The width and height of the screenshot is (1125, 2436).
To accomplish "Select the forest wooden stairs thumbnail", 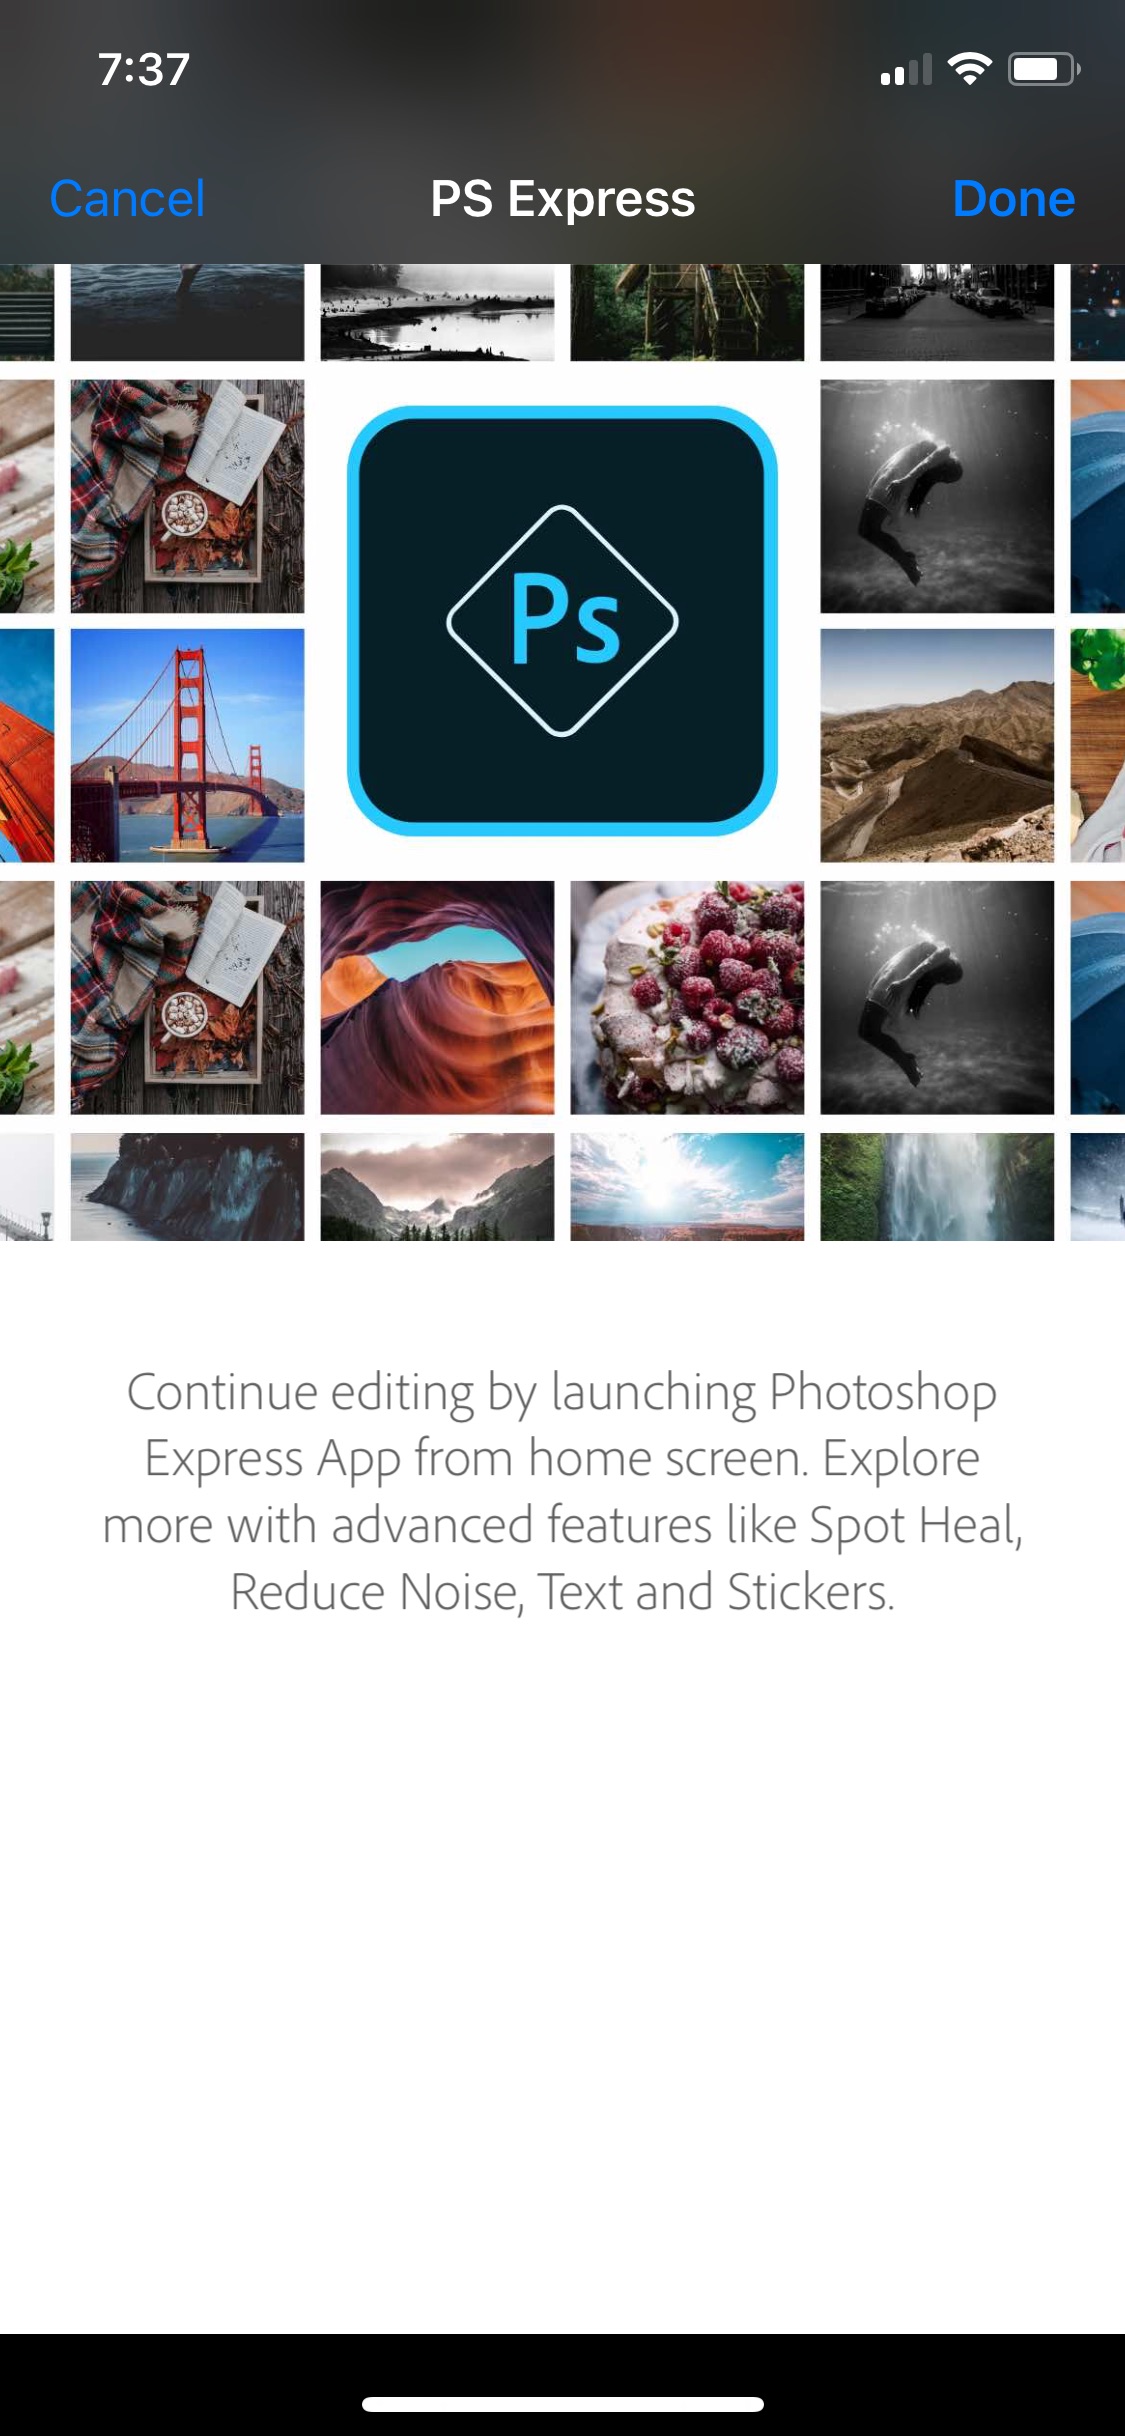I will 687,312.
